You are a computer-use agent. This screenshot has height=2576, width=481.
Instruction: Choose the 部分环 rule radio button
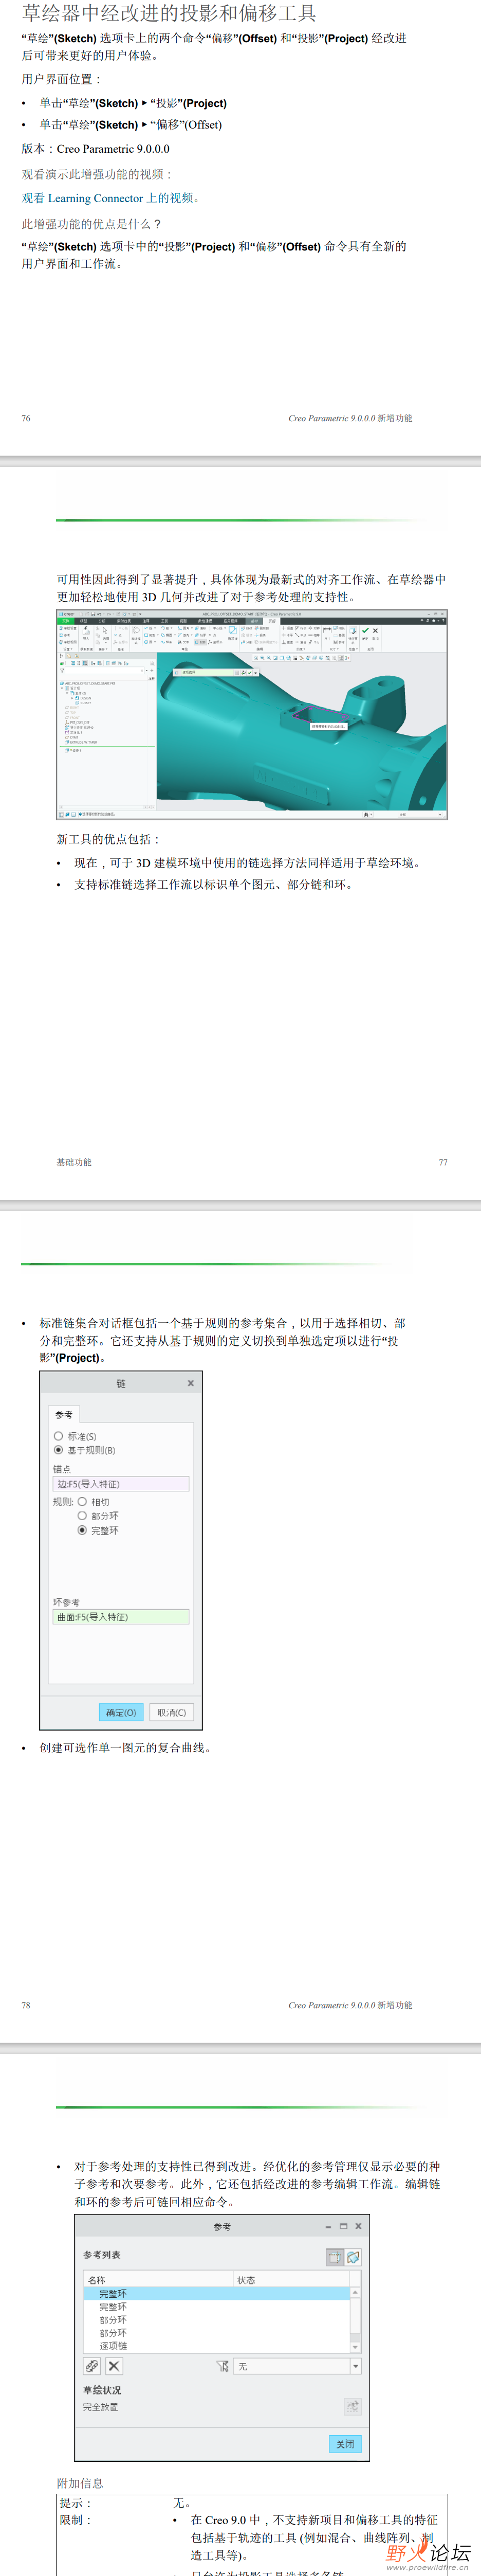(82, 1516)
